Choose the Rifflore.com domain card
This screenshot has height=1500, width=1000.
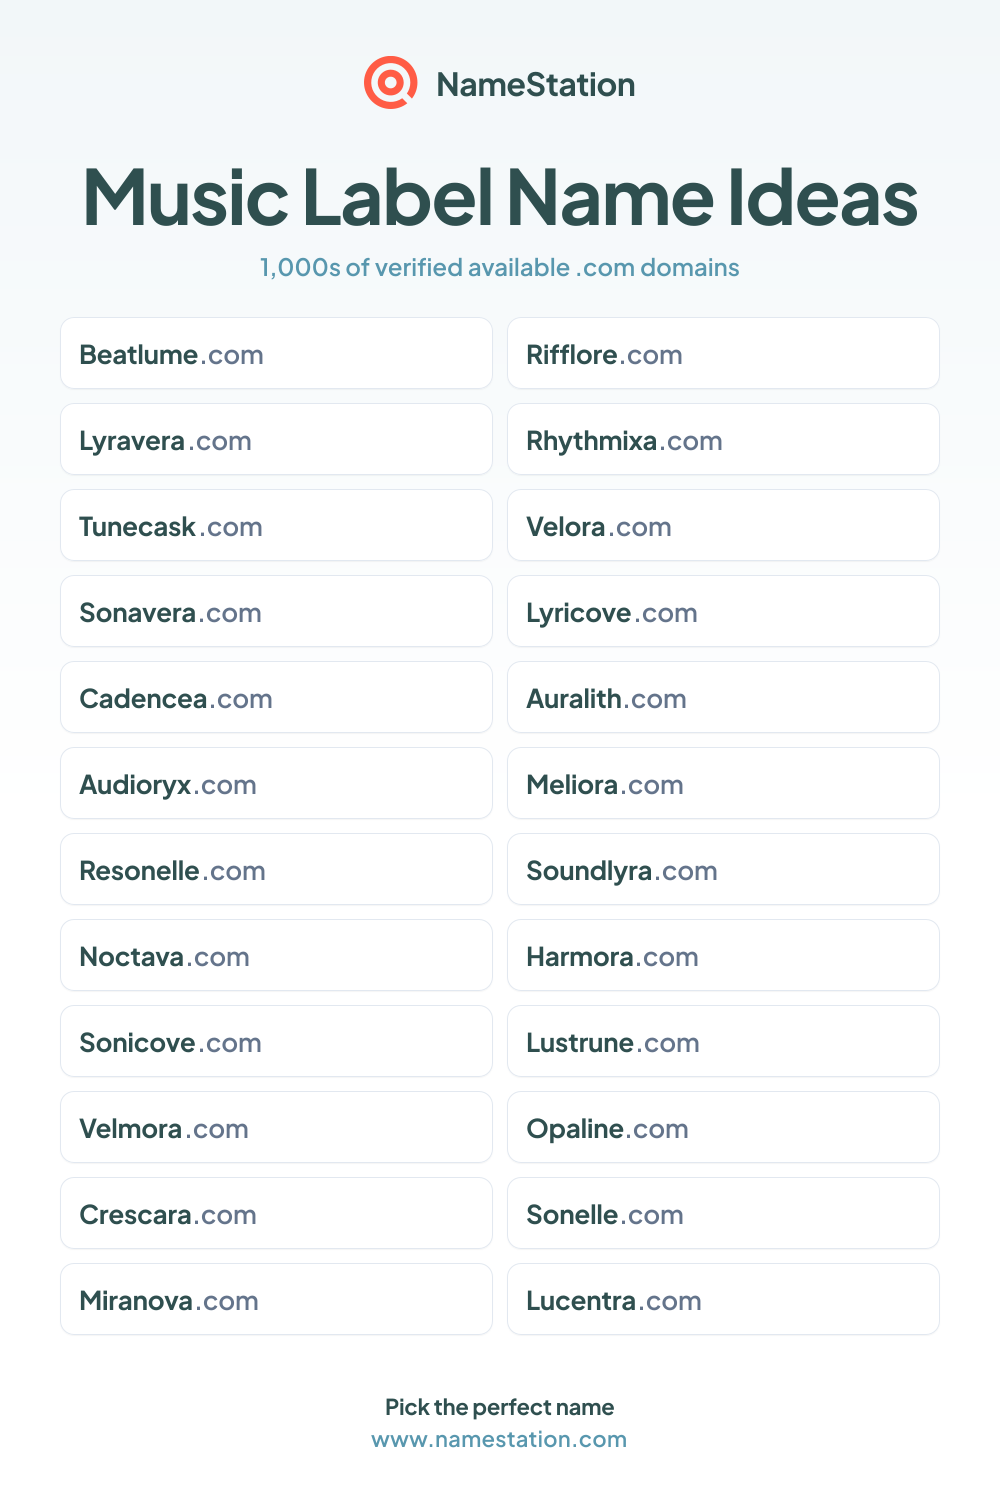[x=723, y=353]
